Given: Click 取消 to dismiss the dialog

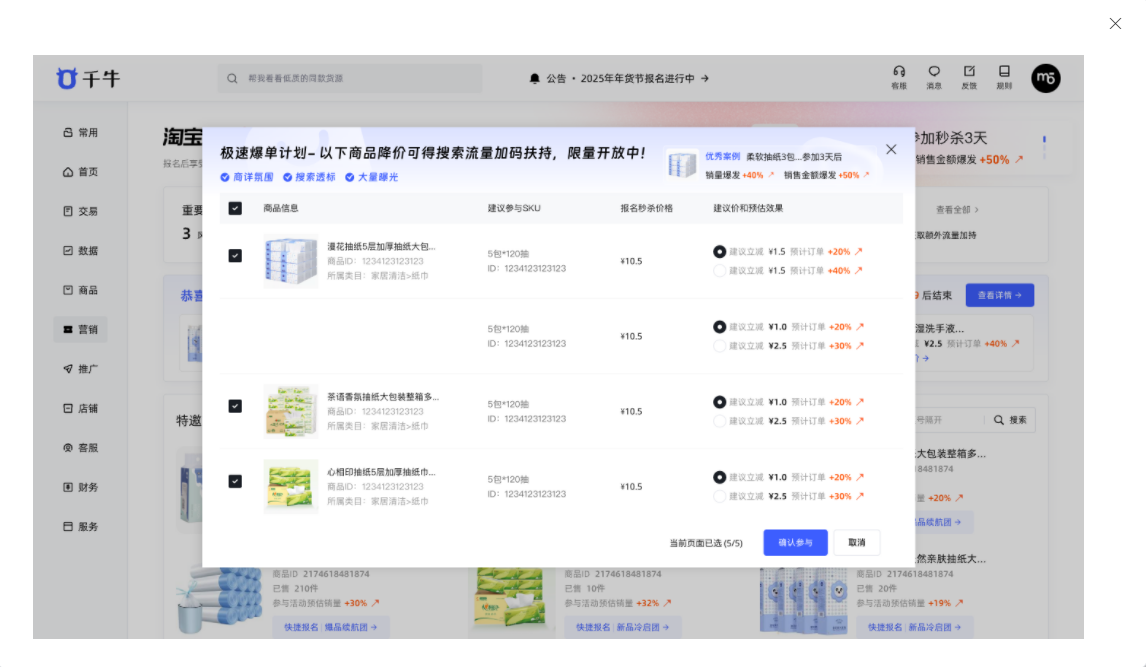Looking at the screenshot, I should pos(857,543).
